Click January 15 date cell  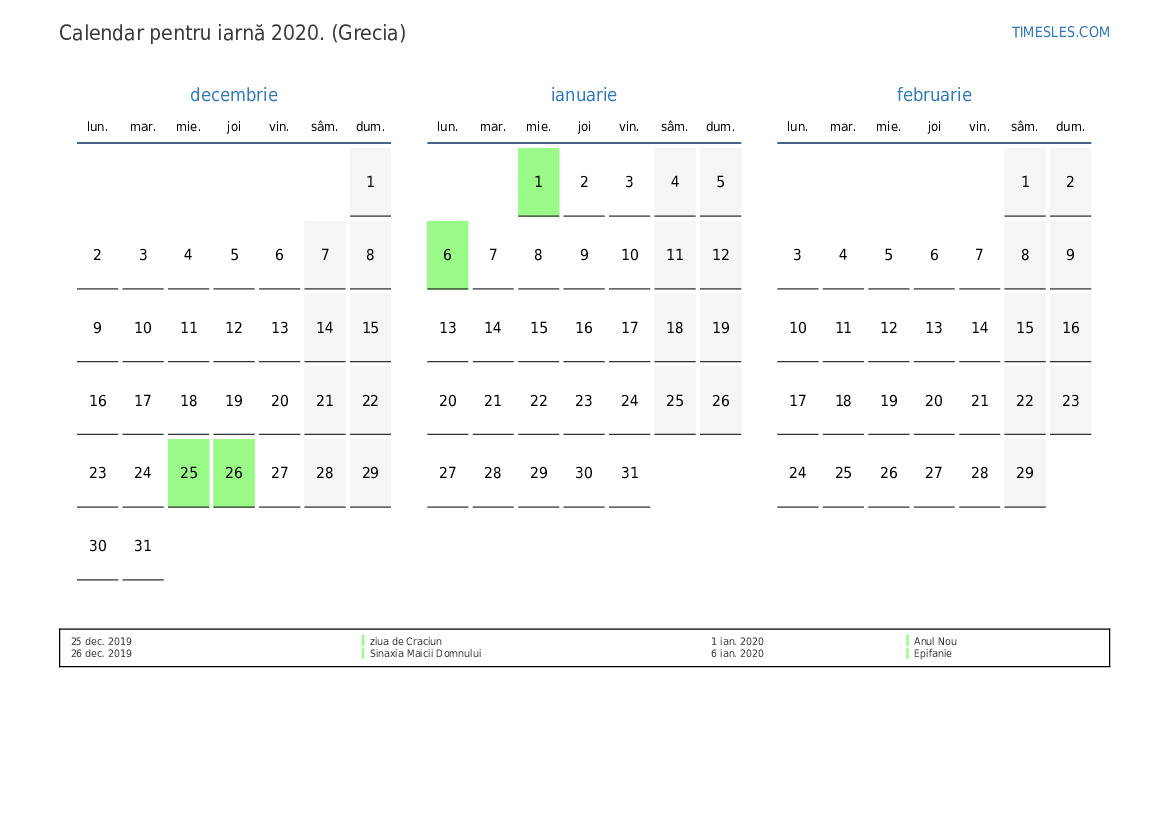tap(538, 328)
